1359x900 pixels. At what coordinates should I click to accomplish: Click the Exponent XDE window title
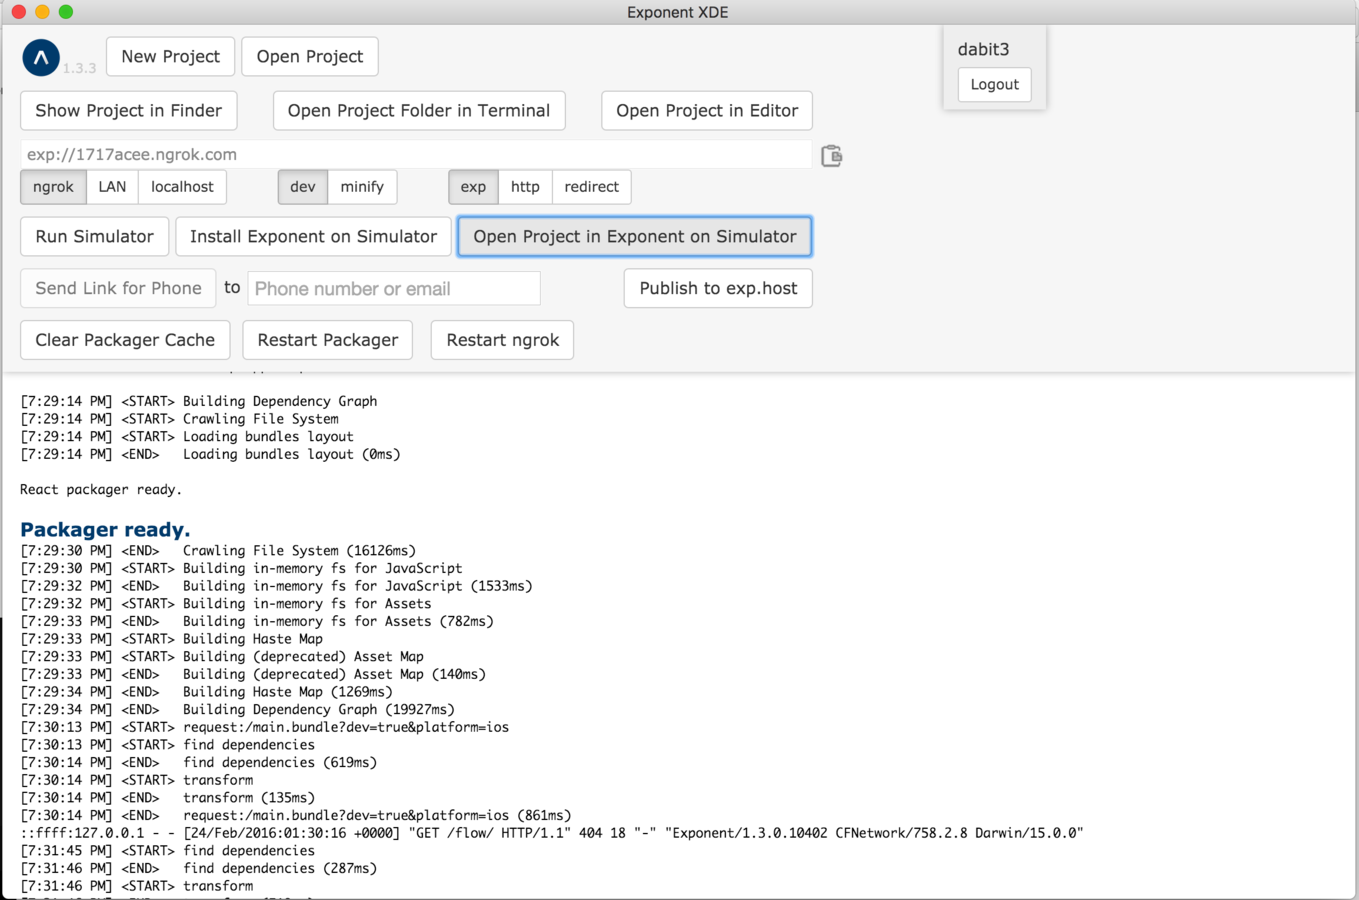678,12
